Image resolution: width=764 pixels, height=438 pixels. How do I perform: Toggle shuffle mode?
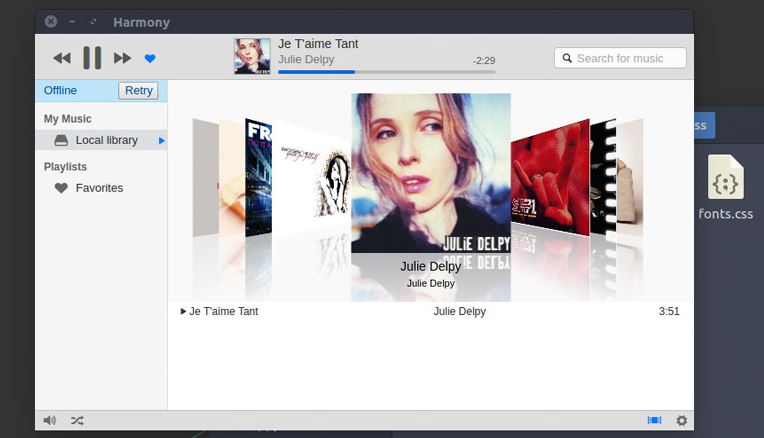click(77, 420)
